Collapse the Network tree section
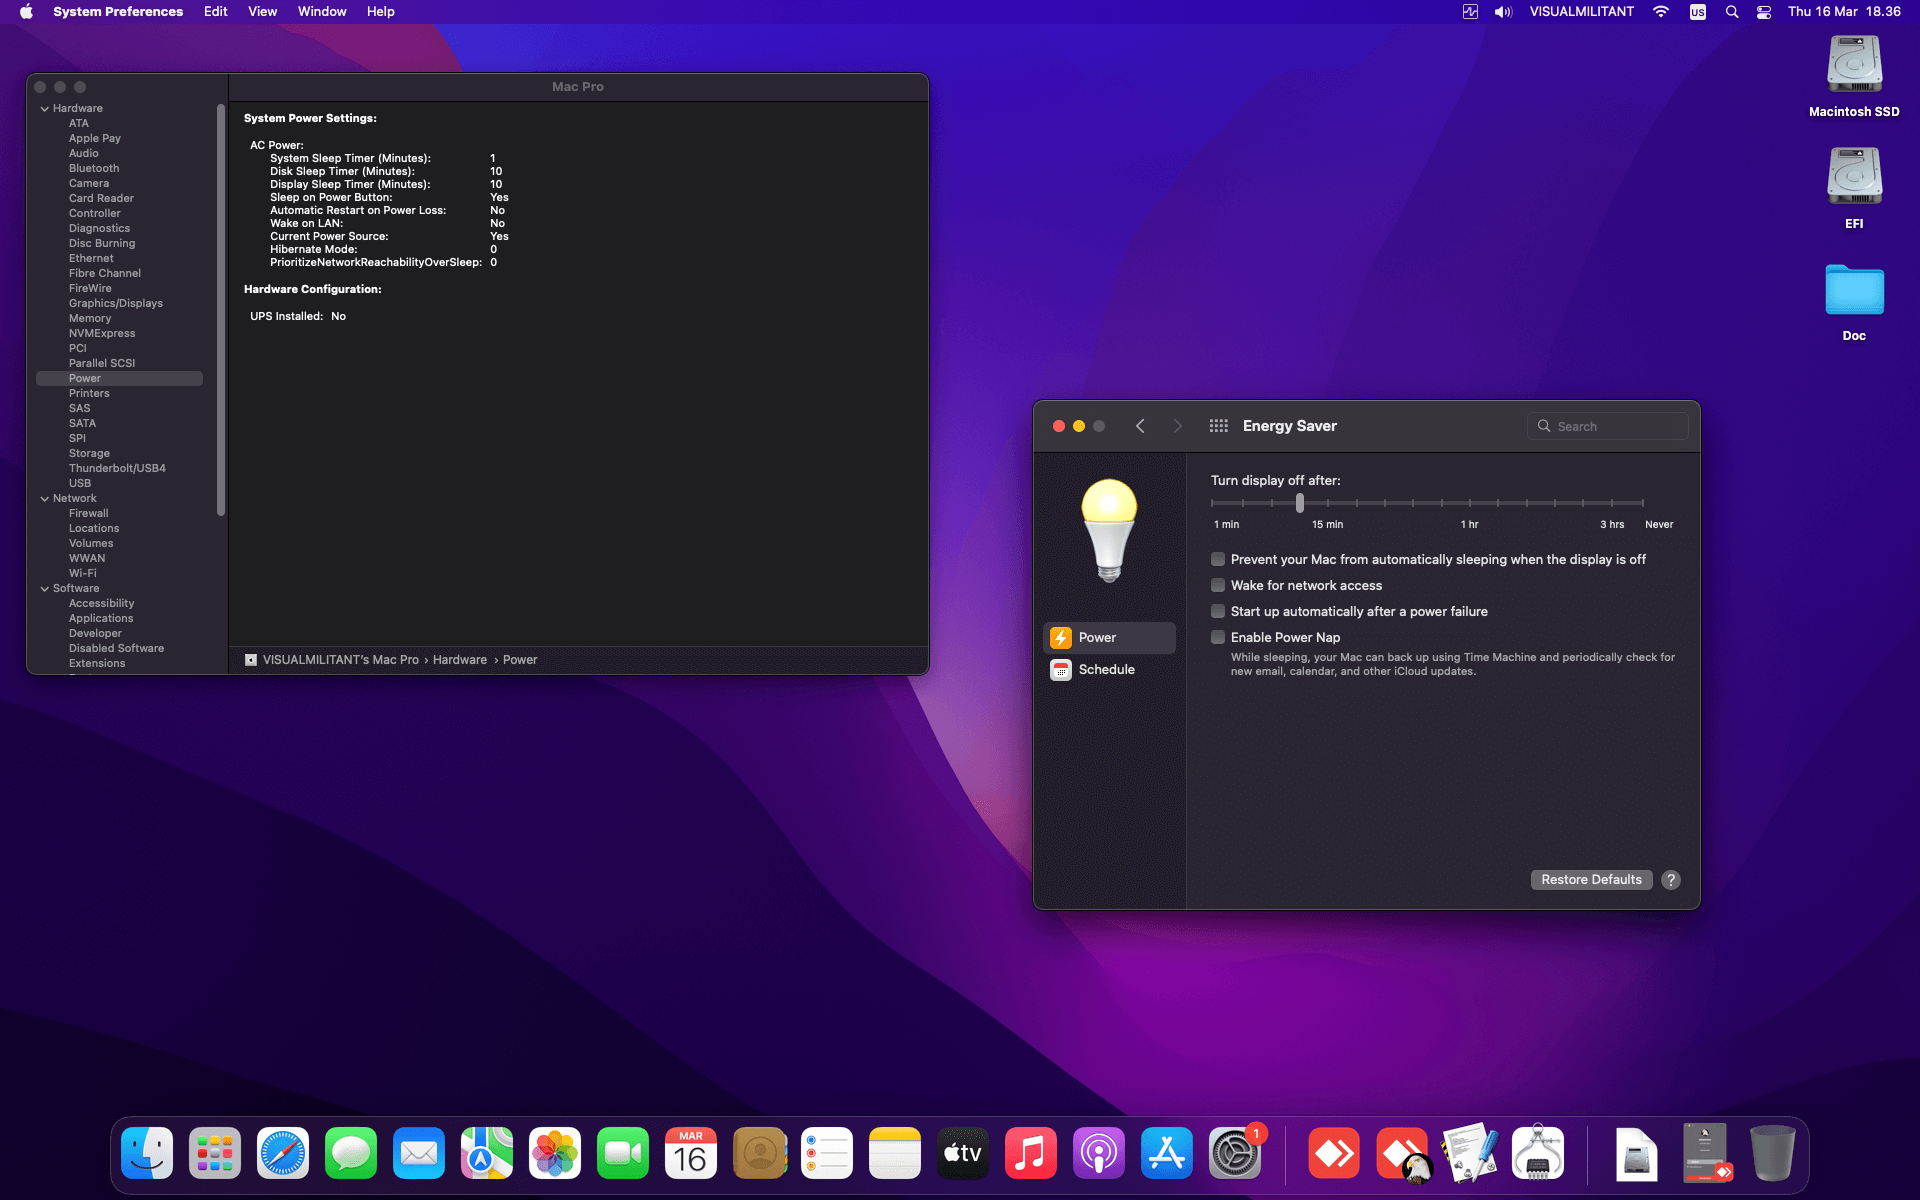The image size is (1920, 1200). 45,499
